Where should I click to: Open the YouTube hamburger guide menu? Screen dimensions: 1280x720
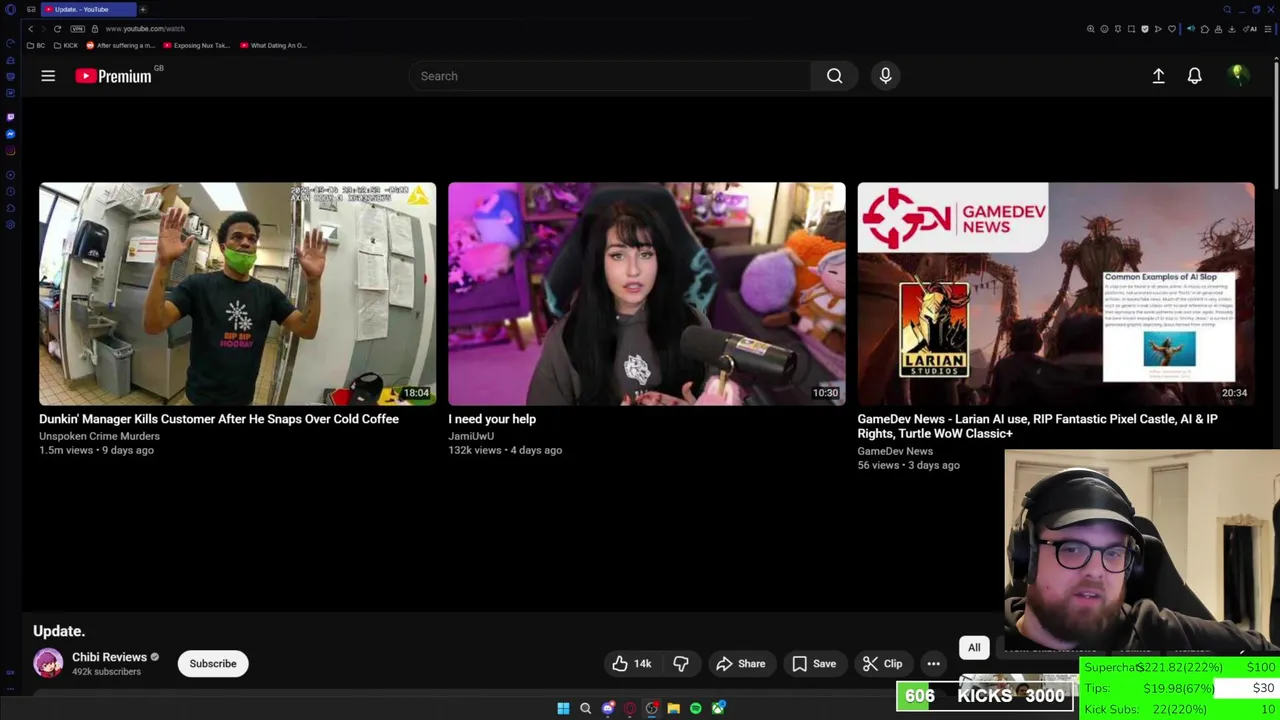point(47,76)
